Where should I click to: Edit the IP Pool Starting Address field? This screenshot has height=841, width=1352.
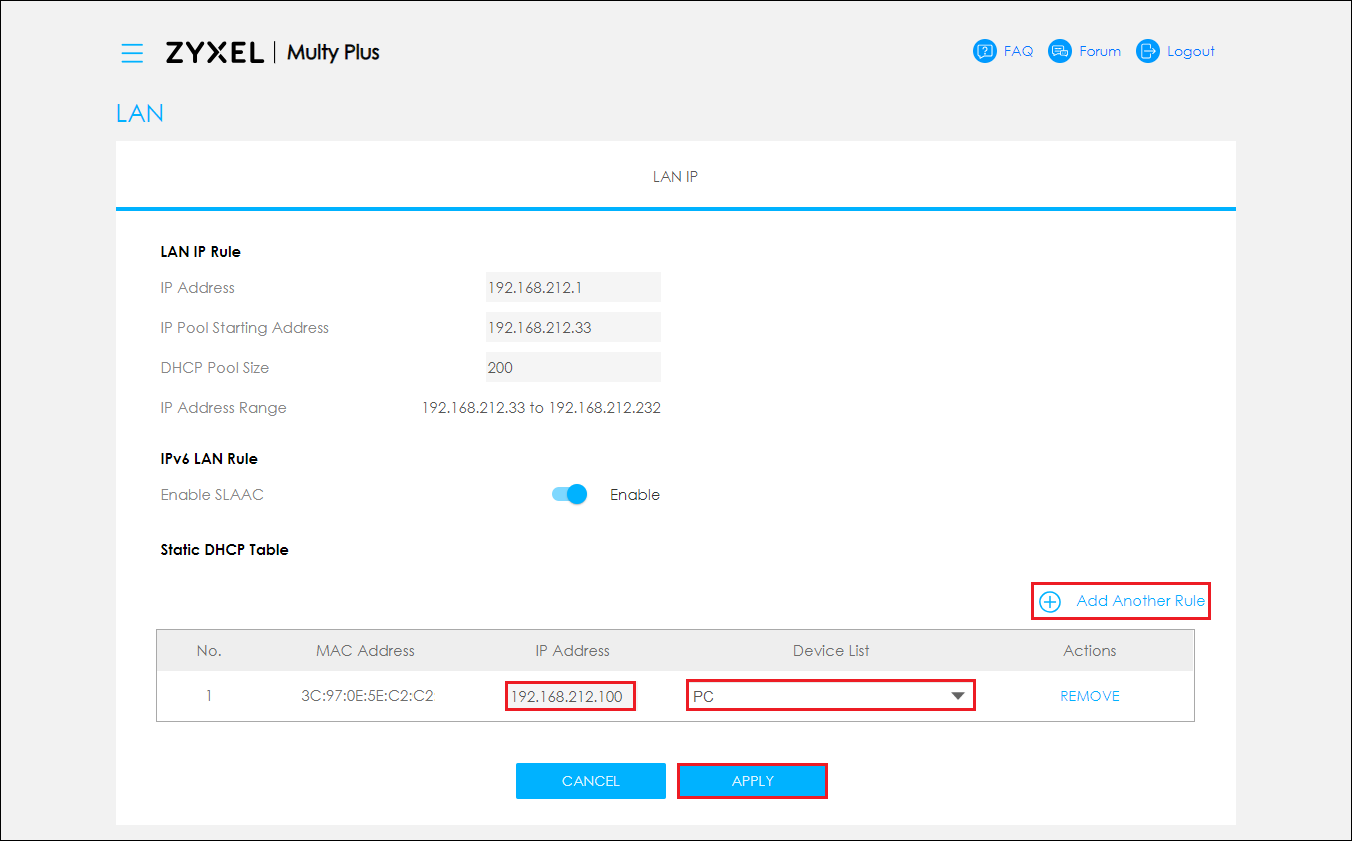[x=573, y=327]
